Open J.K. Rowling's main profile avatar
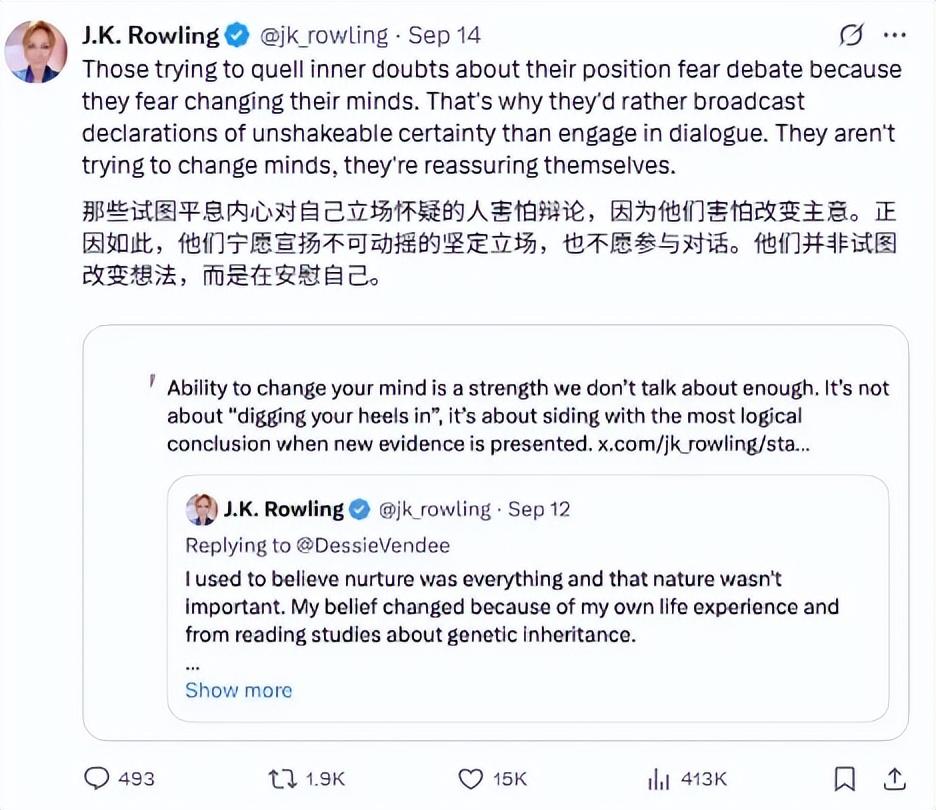This screenshot has height=810, width=936. coord(37,50)
